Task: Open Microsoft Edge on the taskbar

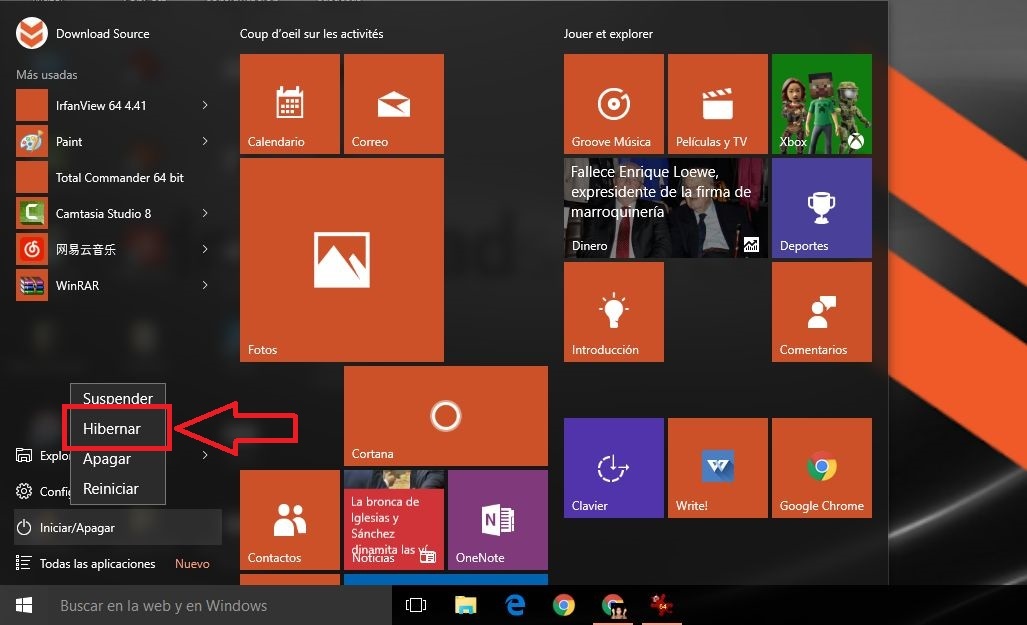Action: click(515, 605)
